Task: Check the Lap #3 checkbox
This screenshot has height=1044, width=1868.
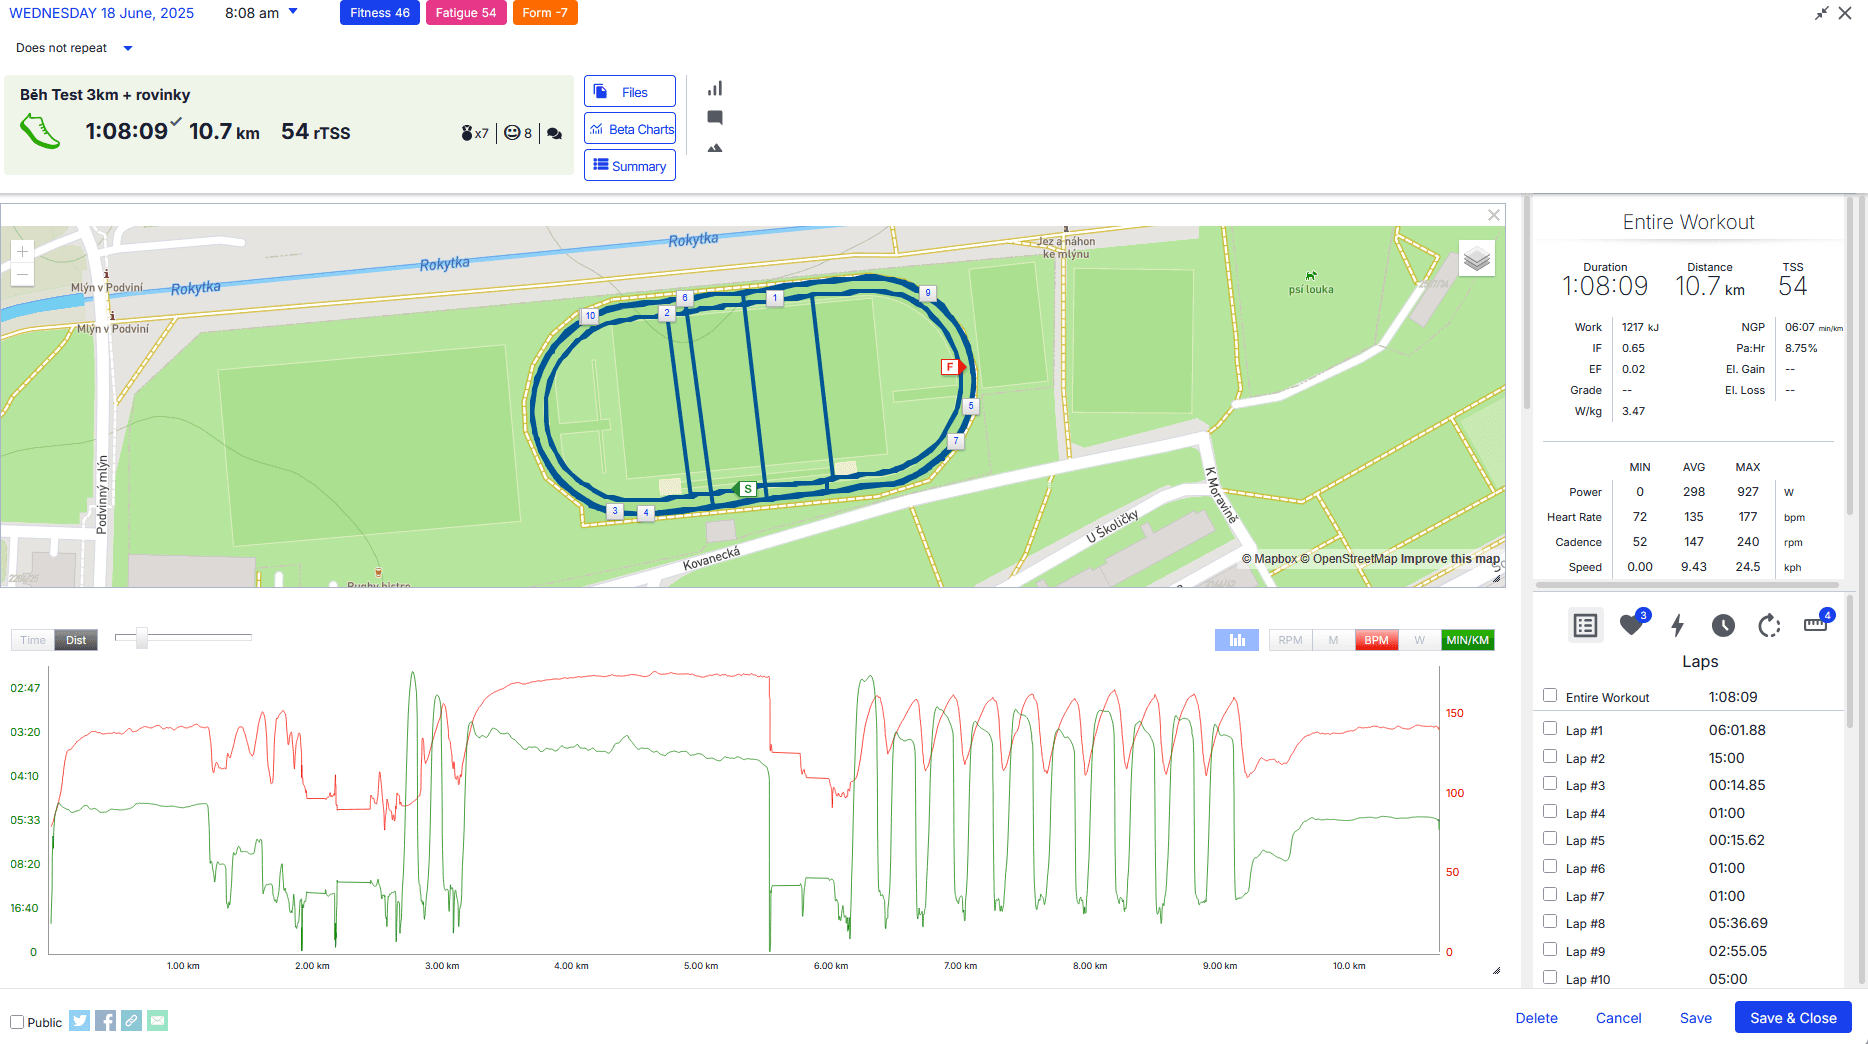Action: pos(1550,783)
